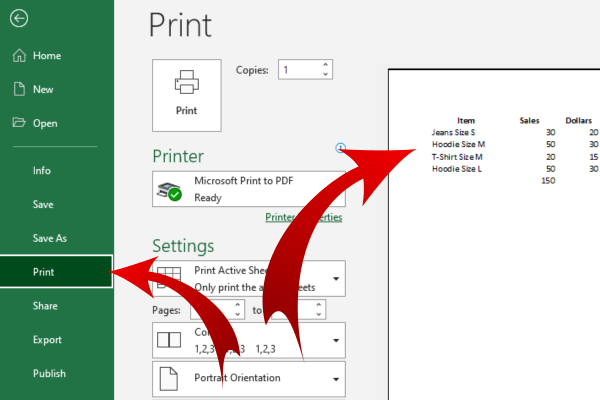The height and width of the screenshot is (400, 600).
Task: Click inside the Copies number field
Action: pos(300,70)
